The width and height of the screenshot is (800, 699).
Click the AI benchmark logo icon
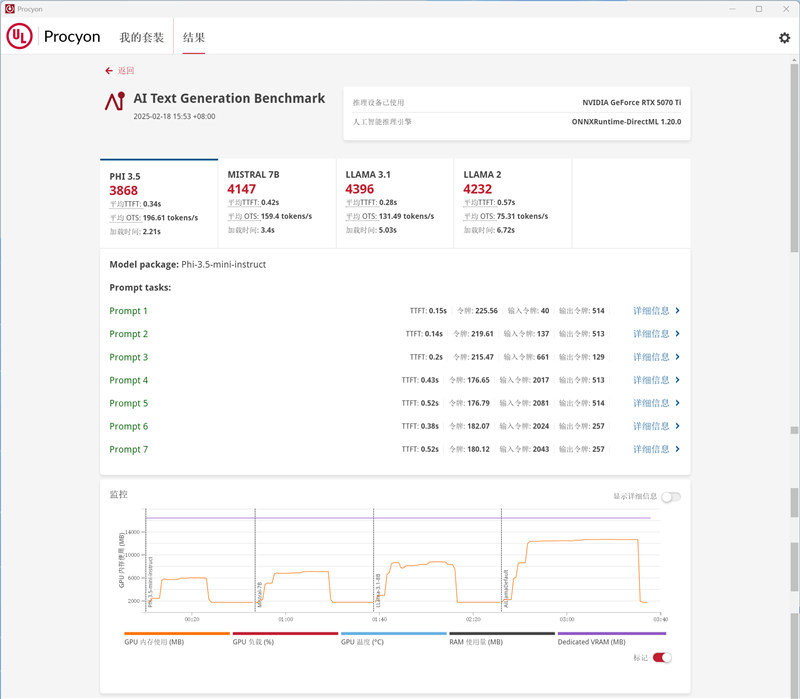(115, 102)
